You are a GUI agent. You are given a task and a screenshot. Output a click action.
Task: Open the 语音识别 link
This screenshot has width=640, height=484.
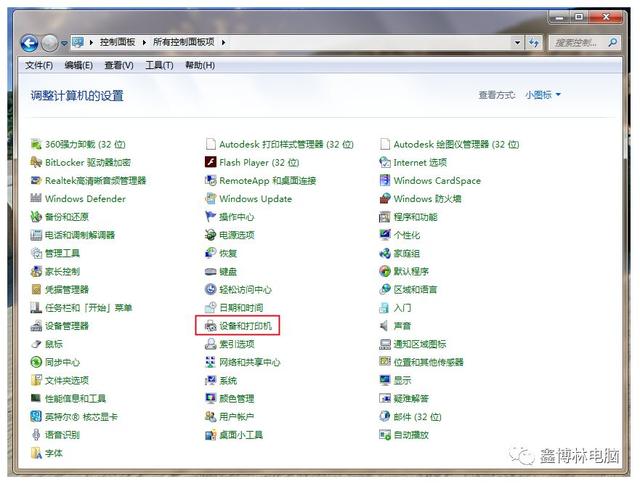point(62,435)
